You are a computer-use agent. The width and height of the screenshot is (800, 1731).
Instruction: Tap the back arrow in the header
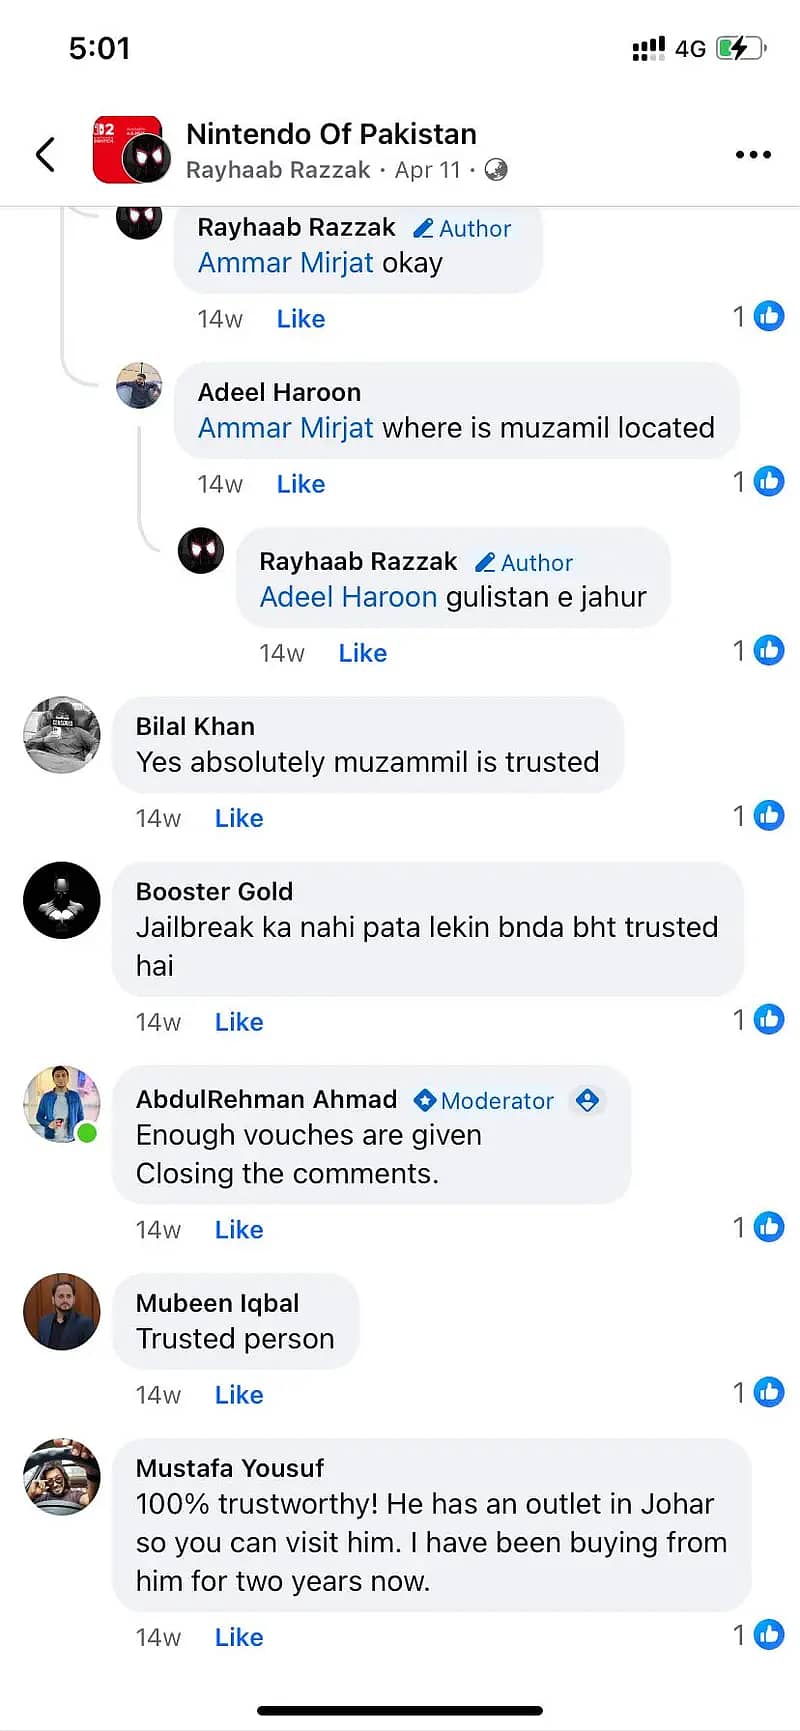pyautogui.click(x=45, y=154)
